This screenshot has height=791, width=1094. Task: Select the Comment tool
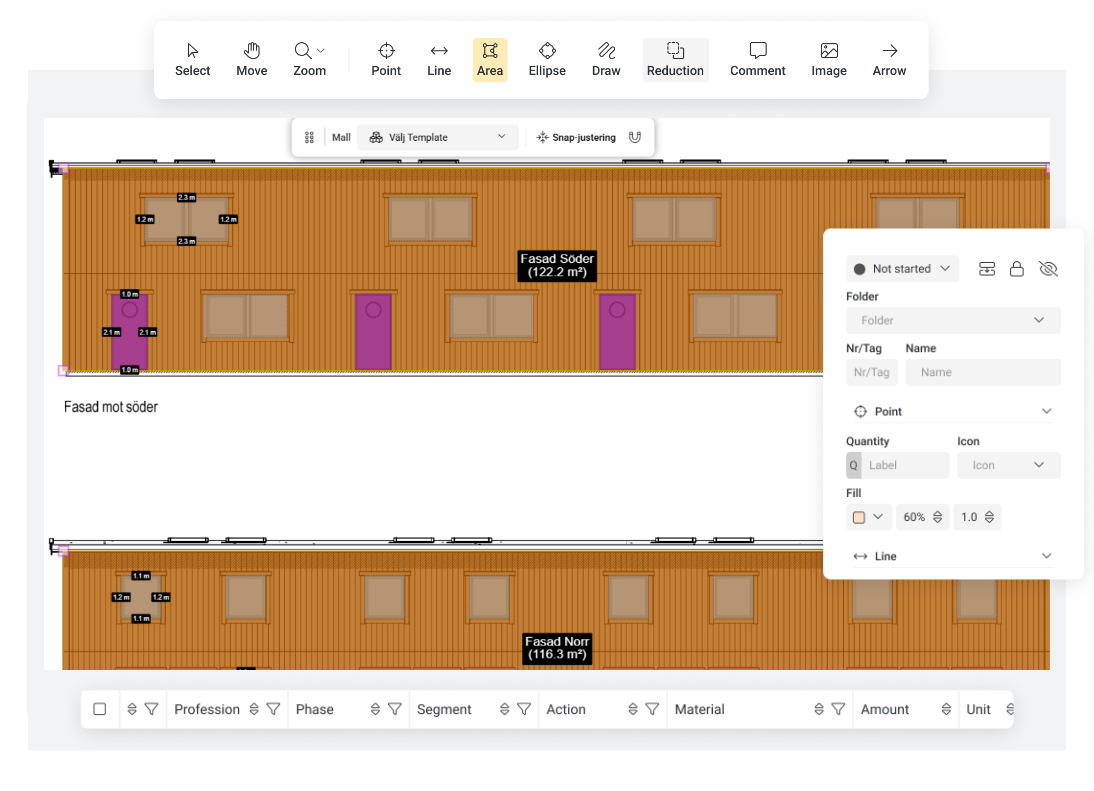[x=758, y=60]
